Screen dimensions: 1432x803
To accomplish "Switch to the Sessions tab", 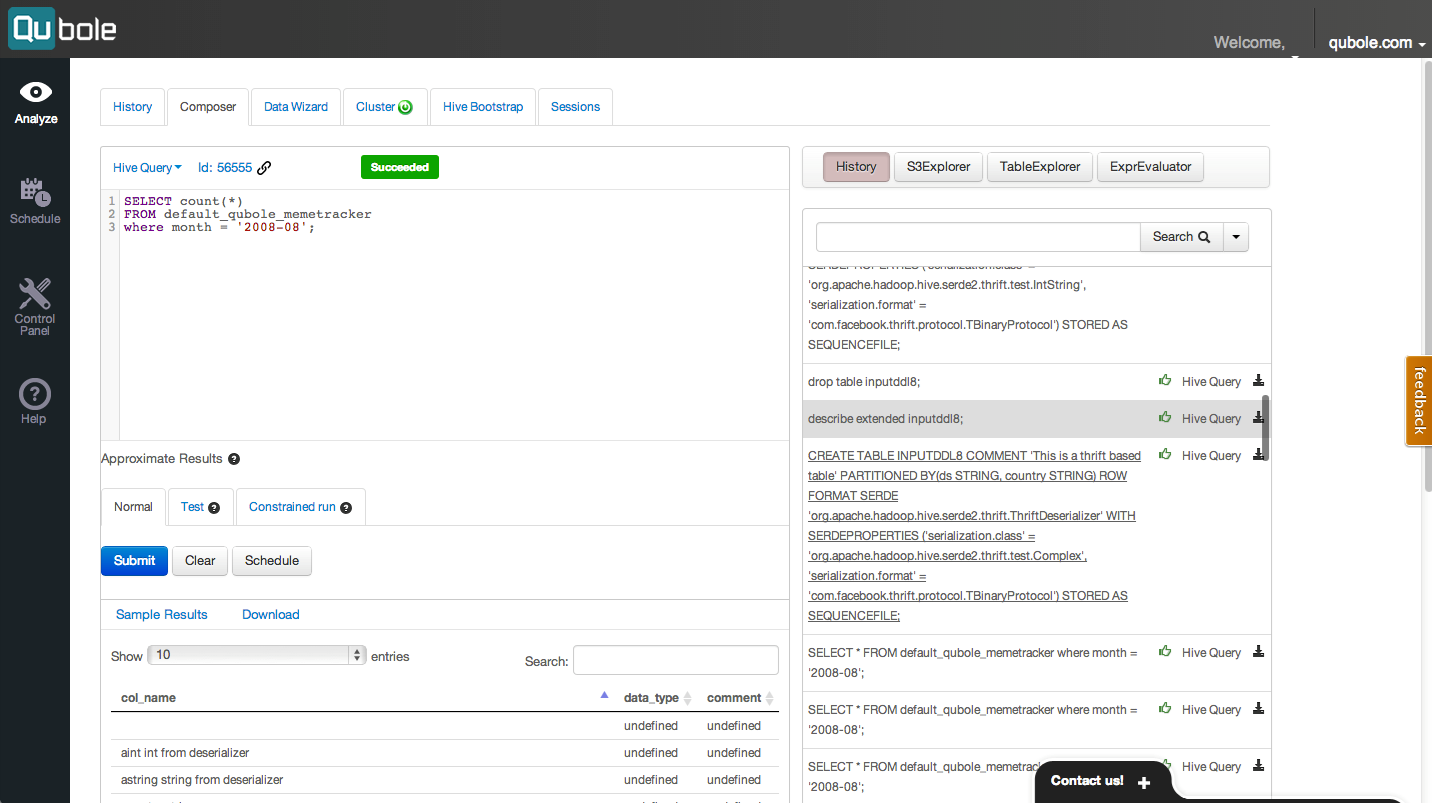I will [x=575, y=107].
